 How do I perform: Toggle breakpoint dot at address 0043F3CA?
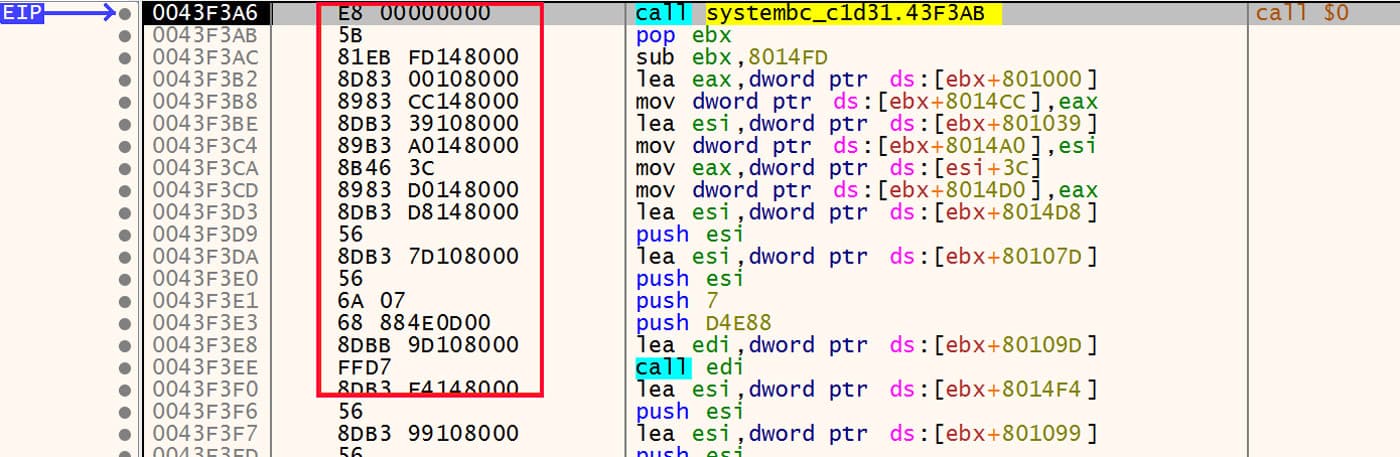click(x=125, y=168)
